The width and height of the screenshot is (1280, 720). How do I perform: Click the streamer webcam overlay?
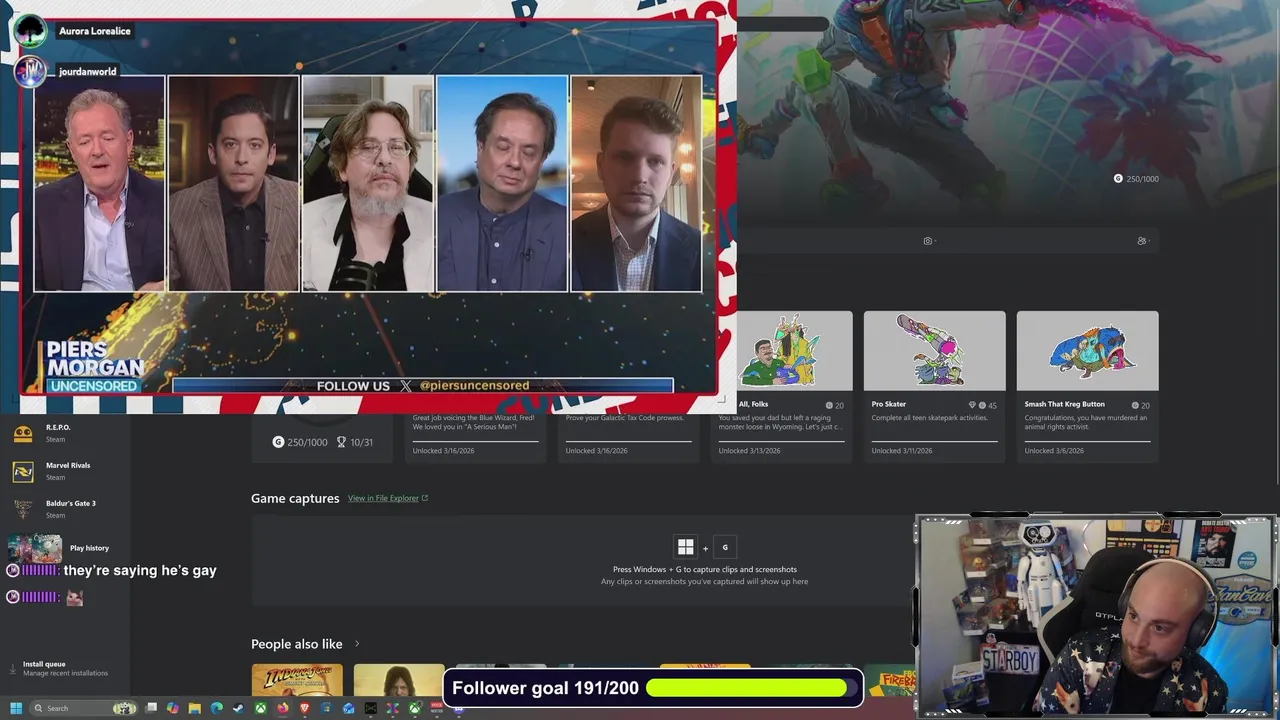[1095, 616]
